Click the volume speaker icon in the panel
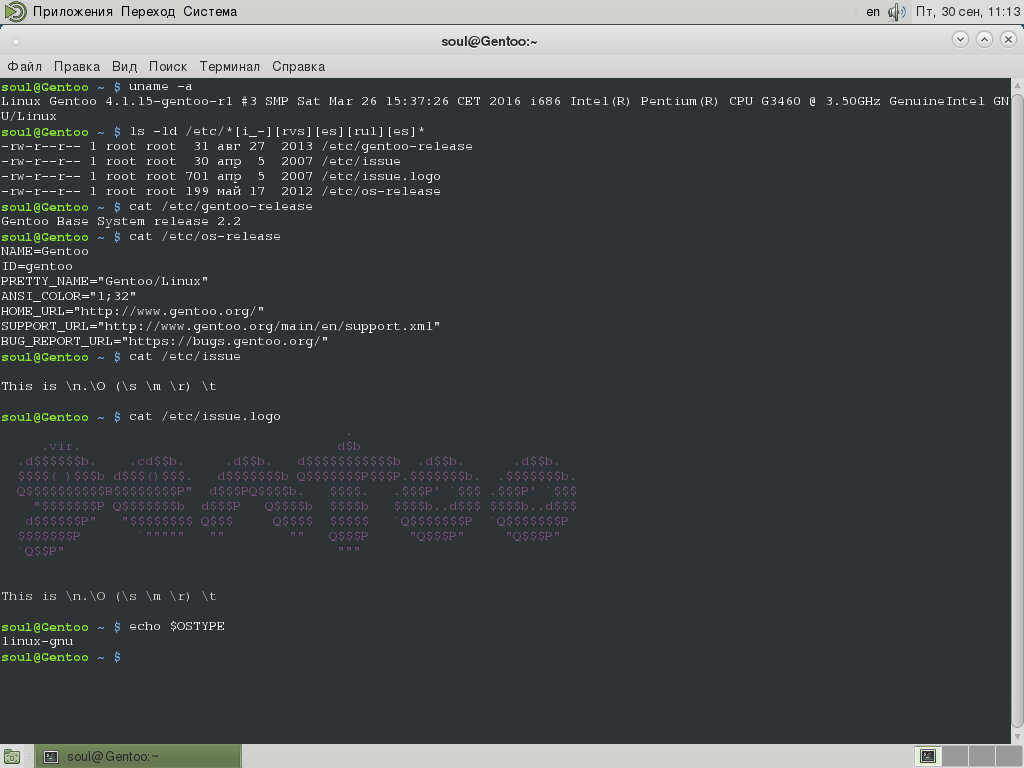 point(897,11)
